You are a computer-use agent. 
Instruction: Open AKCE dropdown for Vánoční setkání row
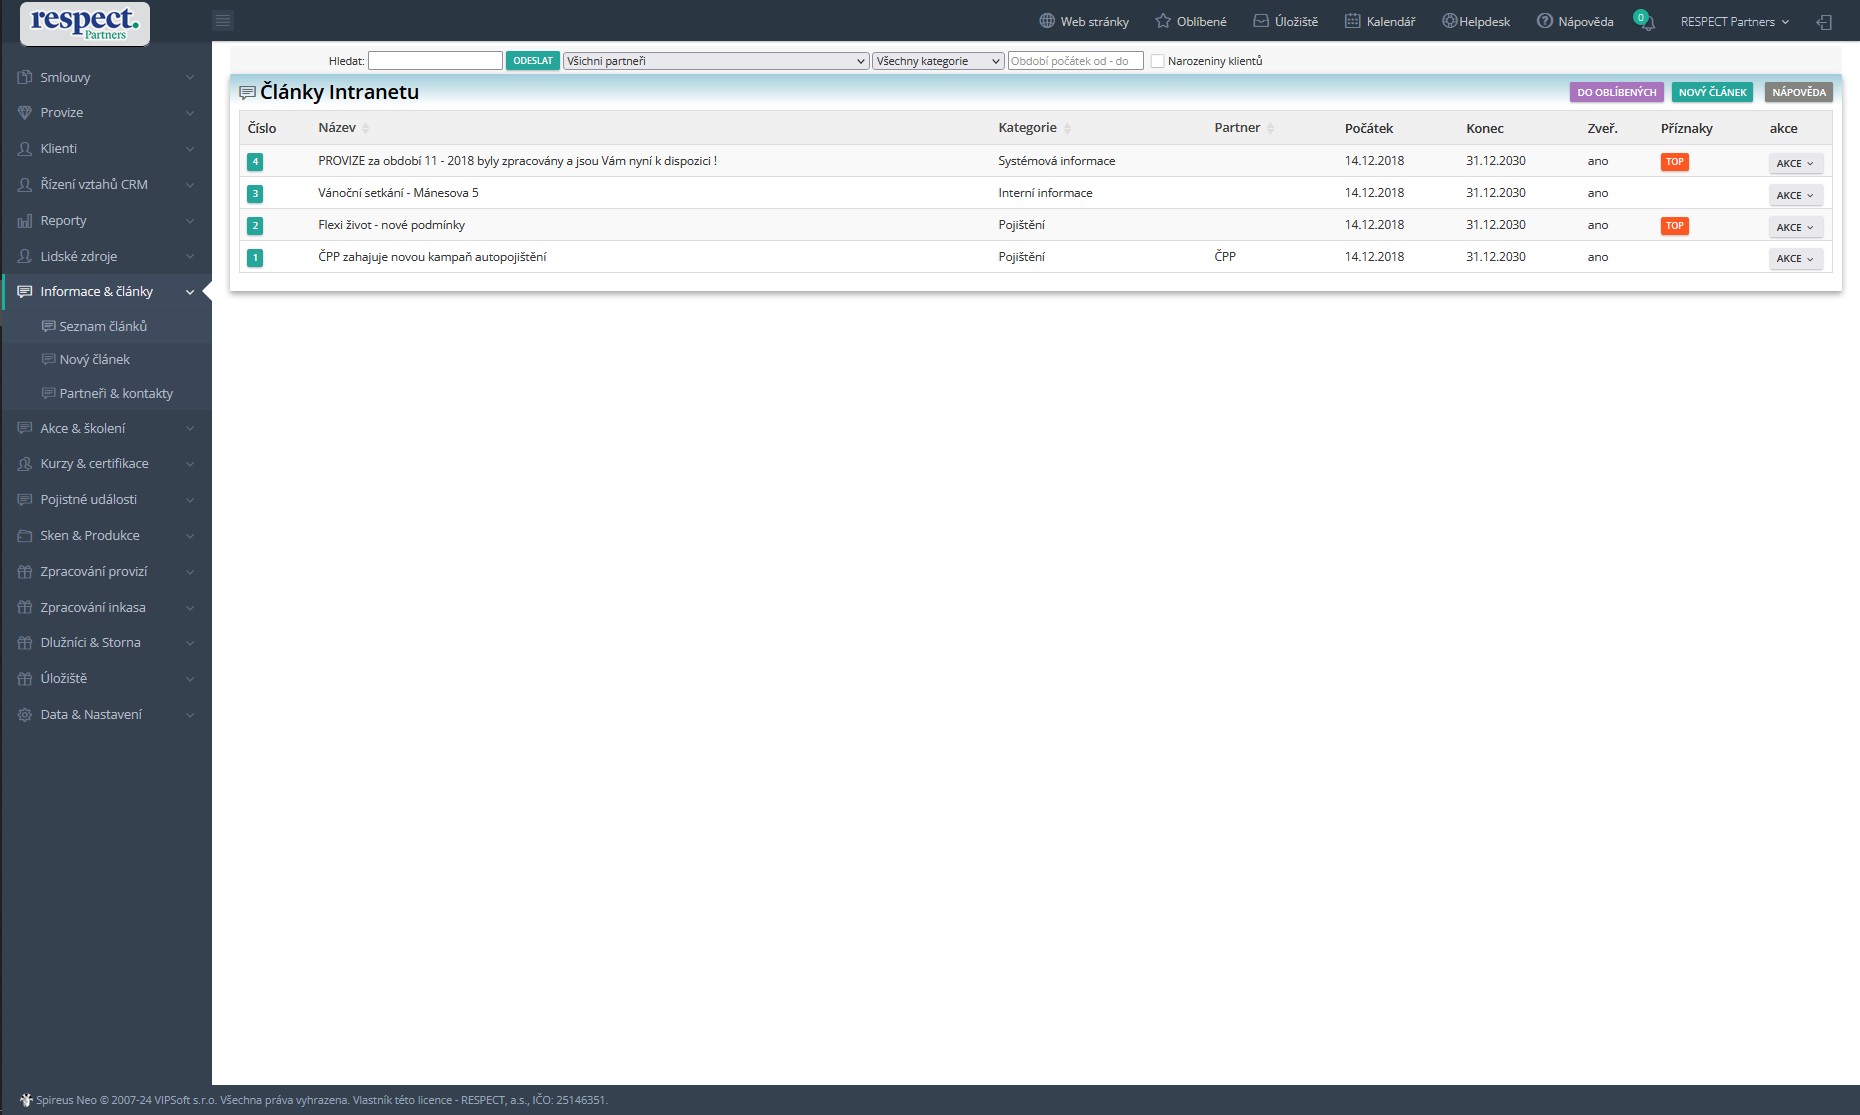(x=1795, y=195)
